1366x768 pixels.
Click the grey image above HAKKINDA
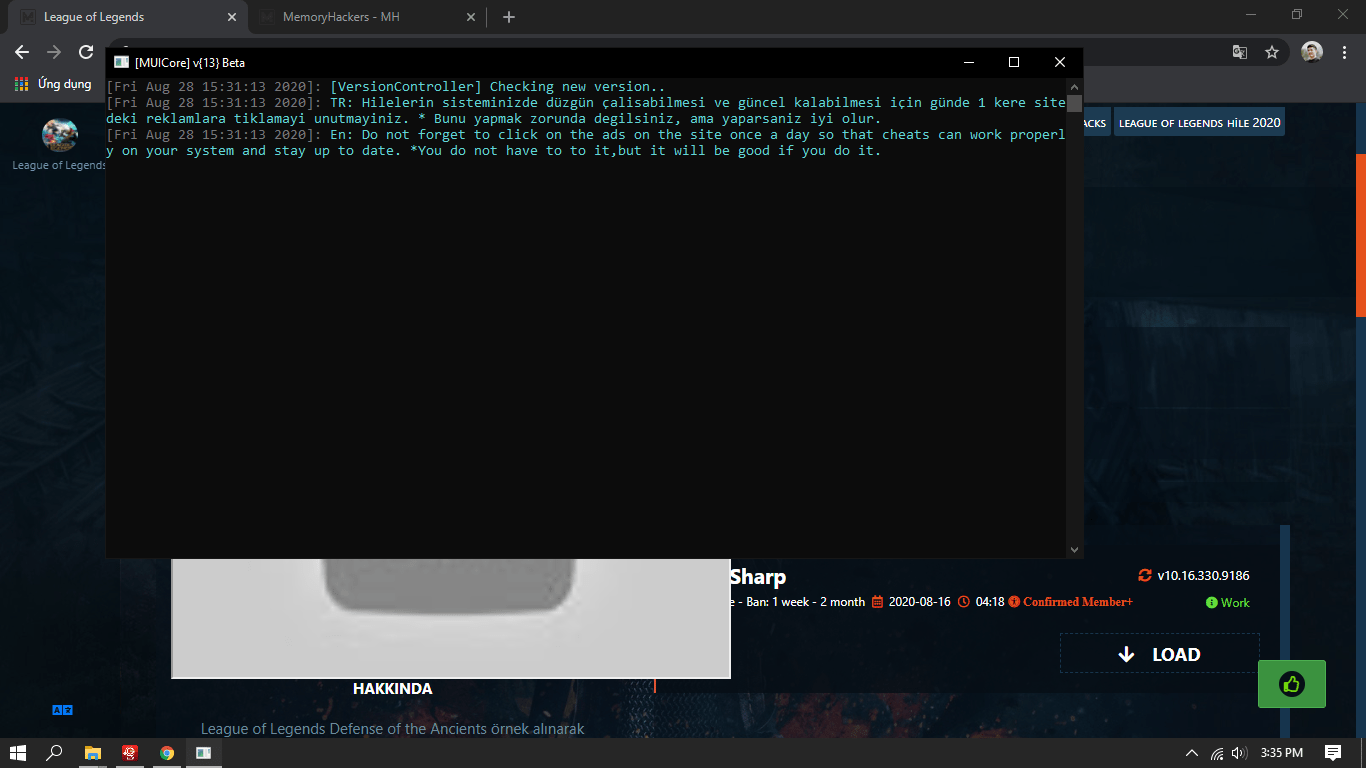451,618
